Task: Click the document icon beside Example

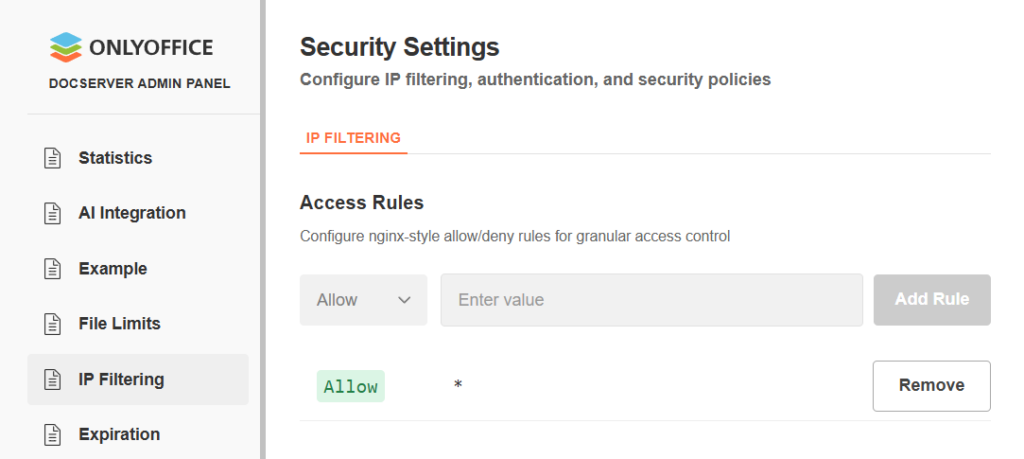Action: [x=52, y=269]
